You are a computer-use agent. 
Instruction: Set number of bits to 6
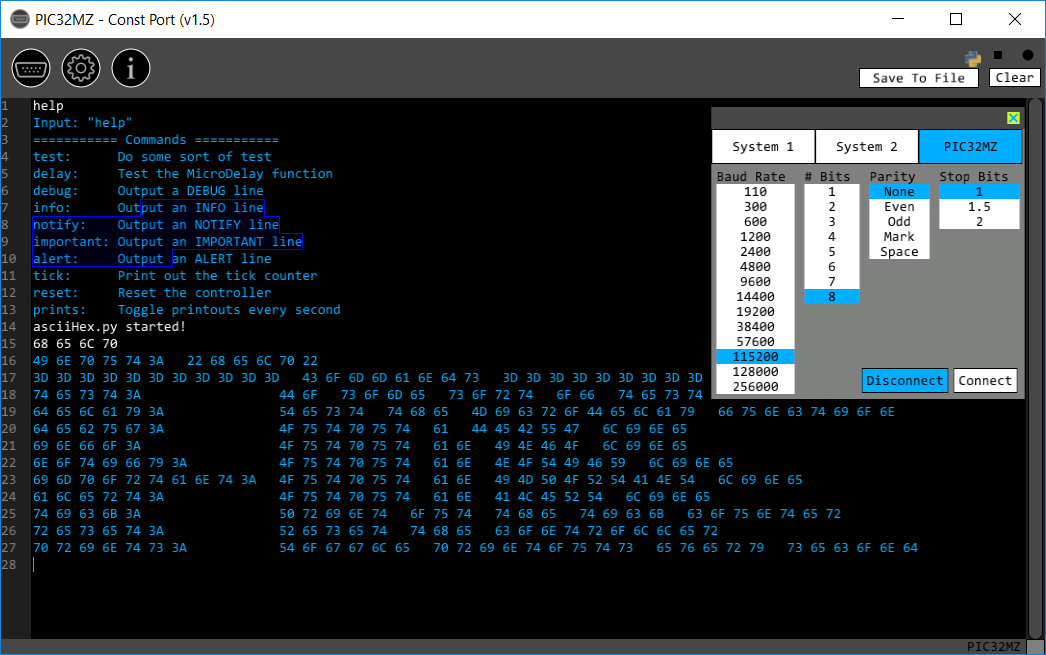(832, 267)
